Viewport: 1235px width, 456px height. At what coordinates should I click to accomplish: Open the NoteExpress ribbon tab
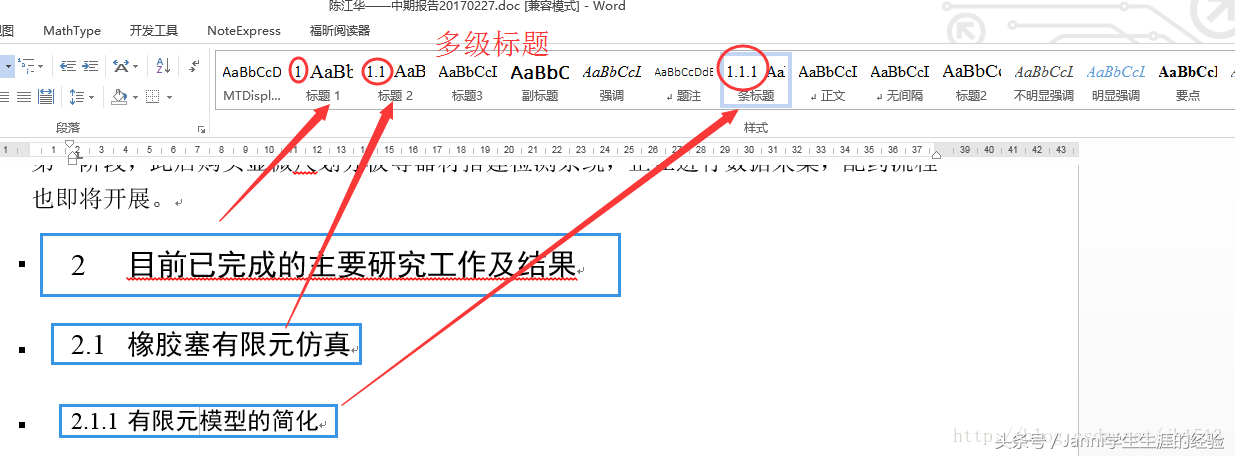244,31
